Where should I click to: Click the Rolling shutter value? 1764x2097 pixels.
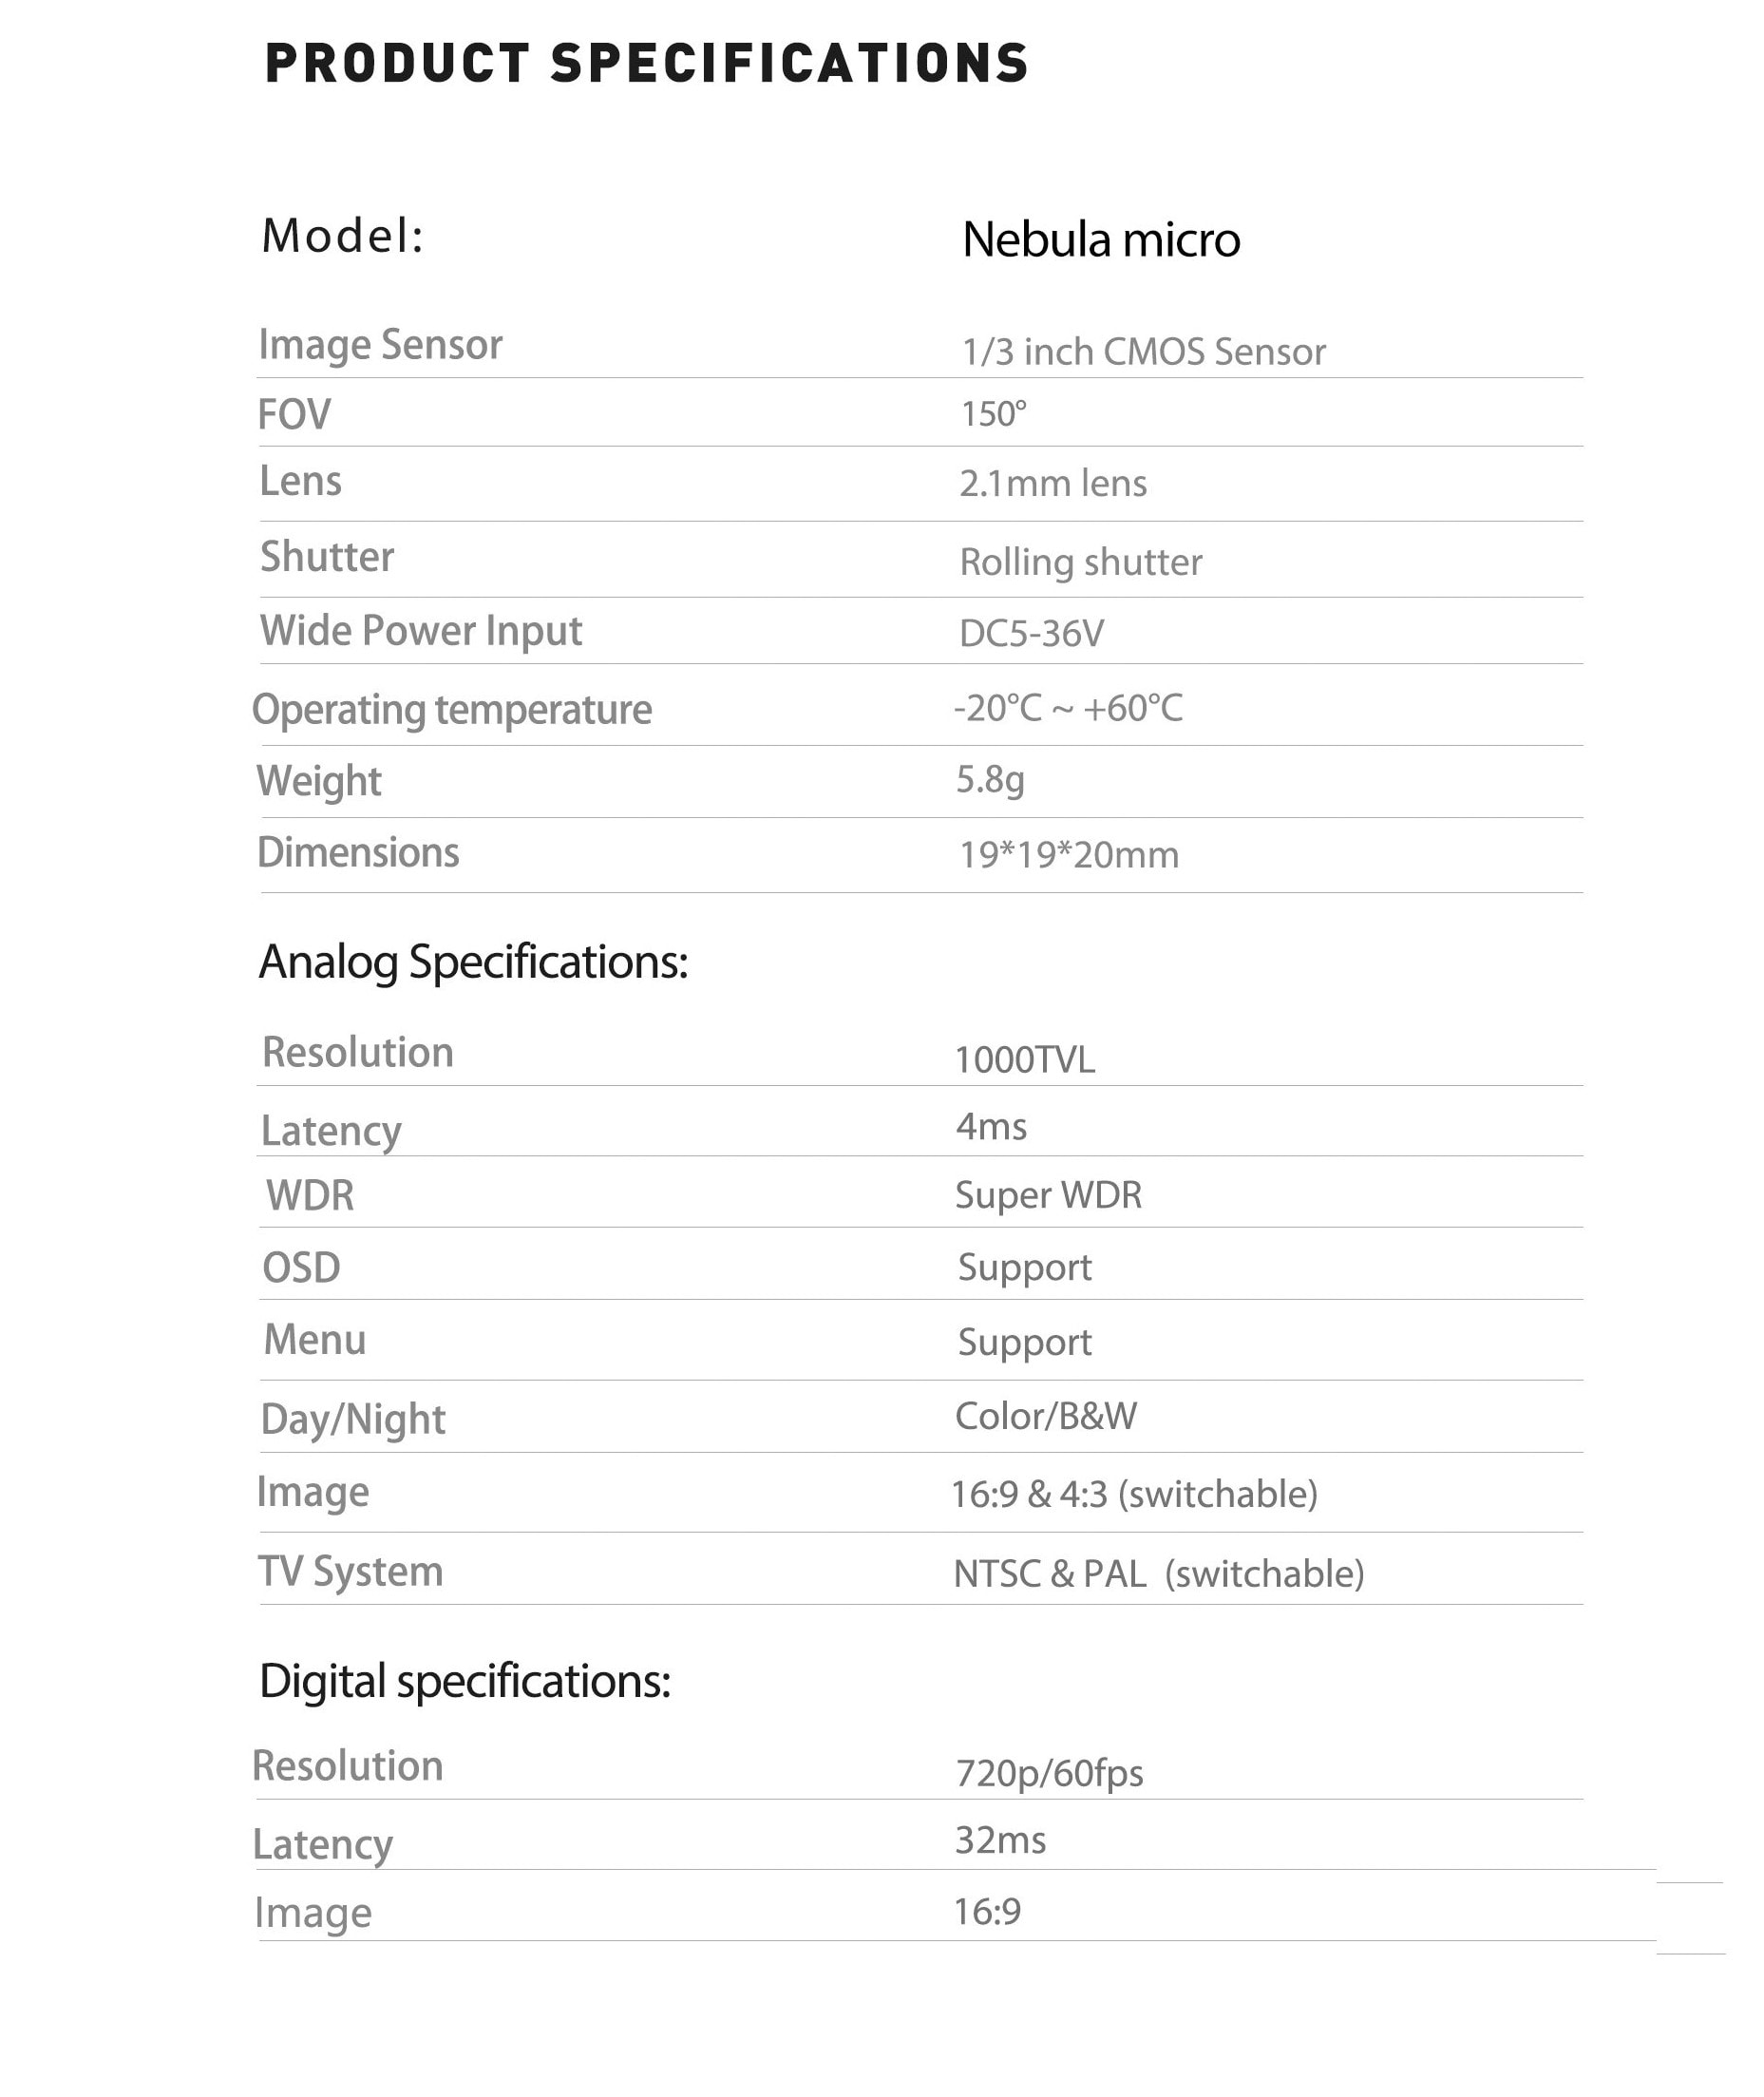pos(1081,562)
